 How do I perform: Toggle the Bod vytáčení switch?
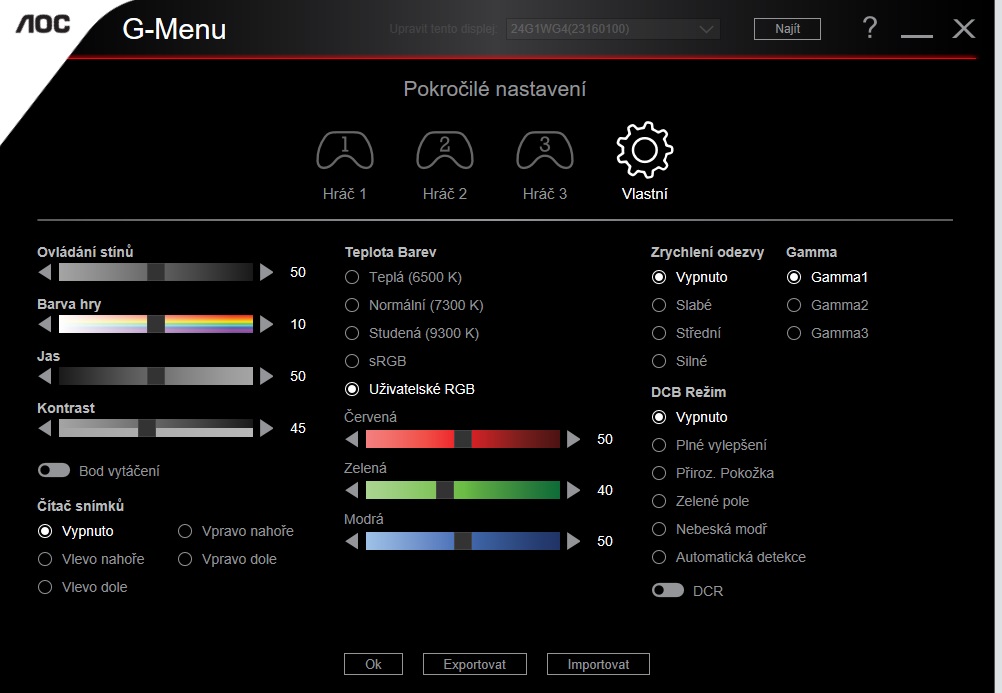54,471
